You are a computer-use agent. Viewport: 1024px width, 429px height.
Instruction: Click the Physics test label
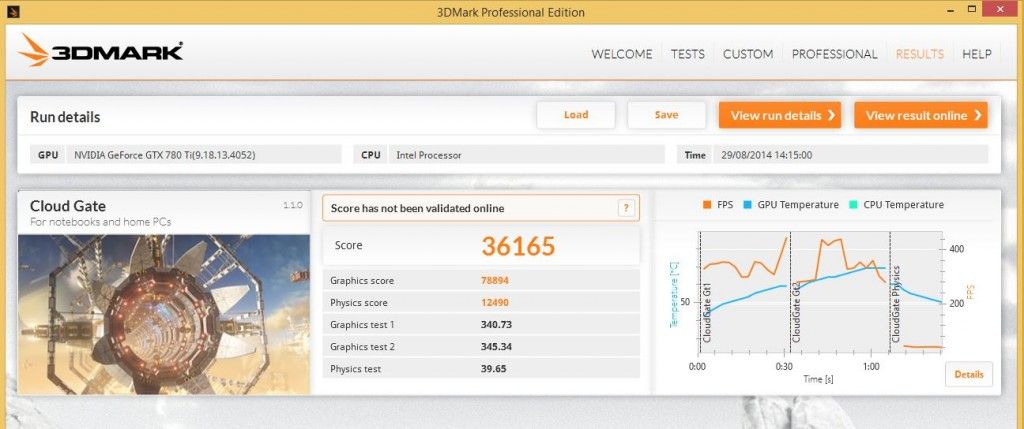[355, 369]
